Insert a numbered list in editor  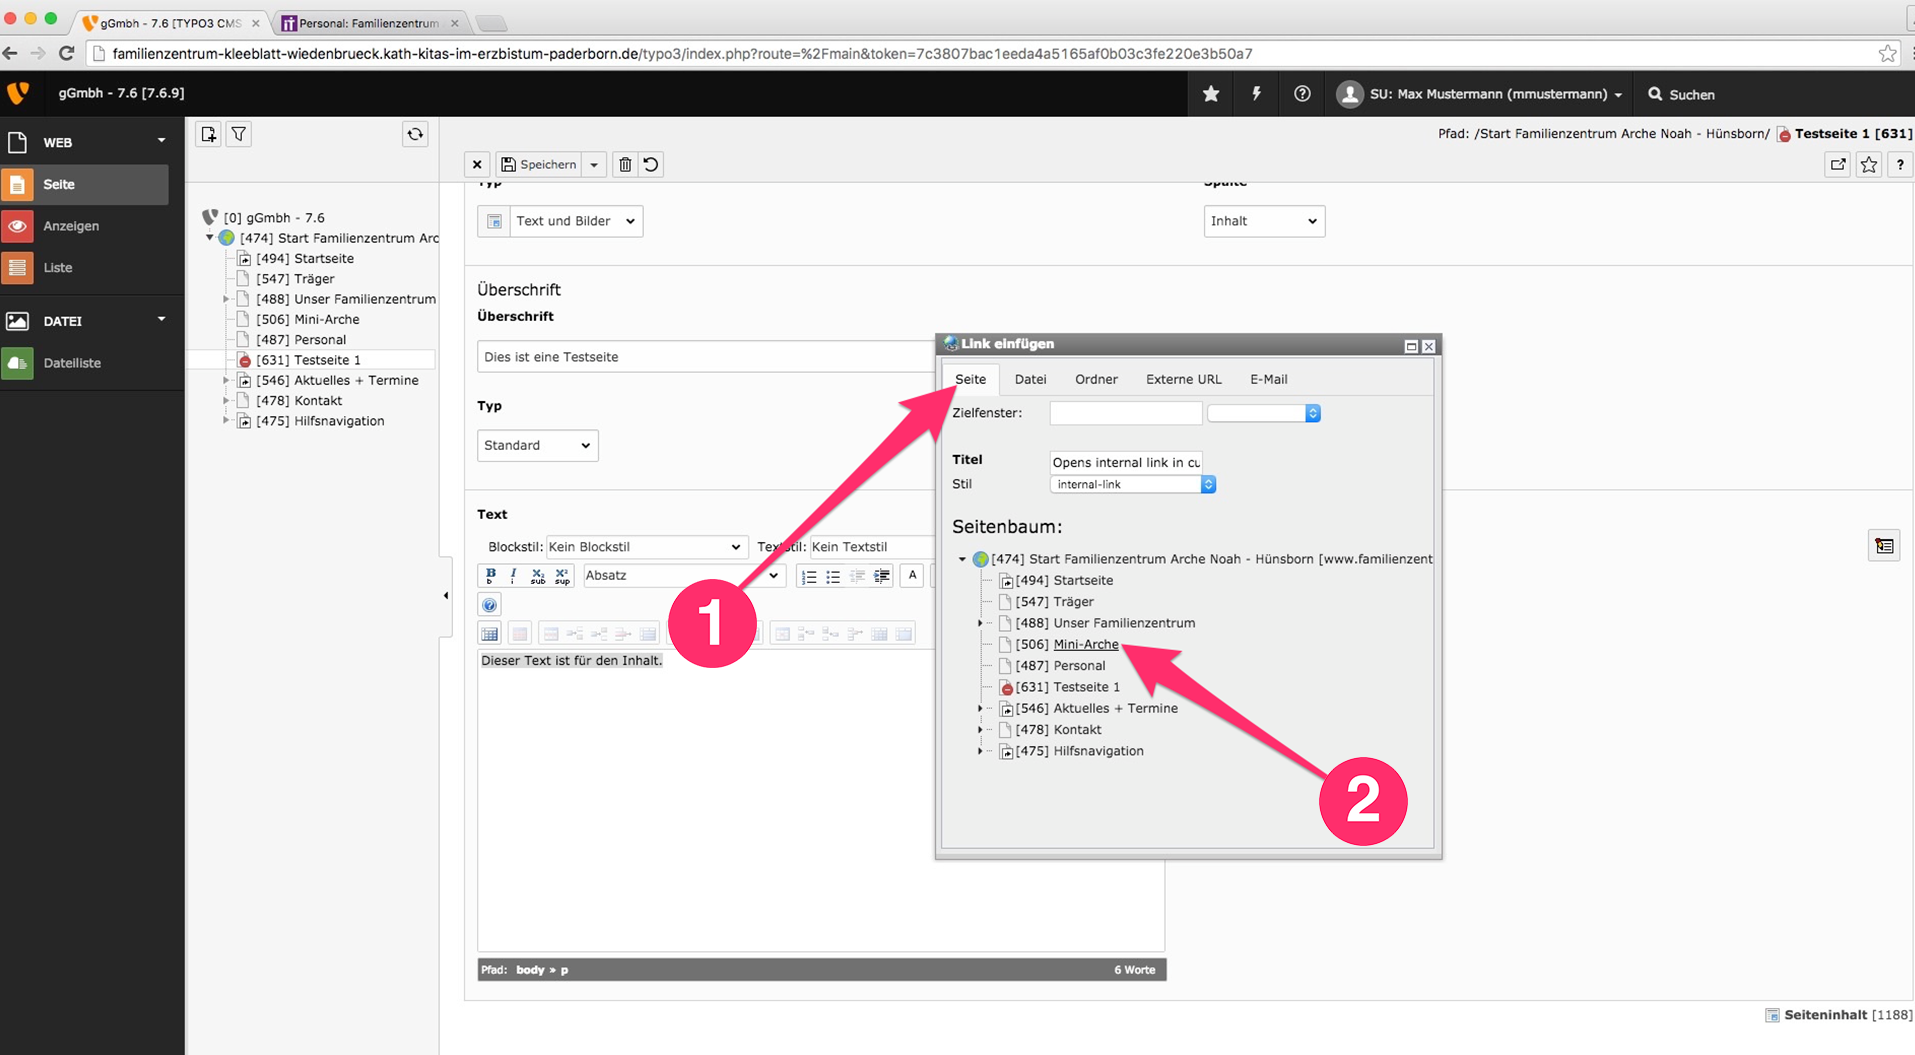click(x=809, y=576)
